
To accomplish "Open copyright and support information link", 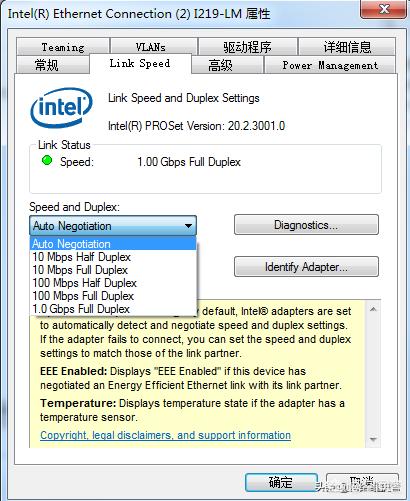I will (x=165, y=435).
